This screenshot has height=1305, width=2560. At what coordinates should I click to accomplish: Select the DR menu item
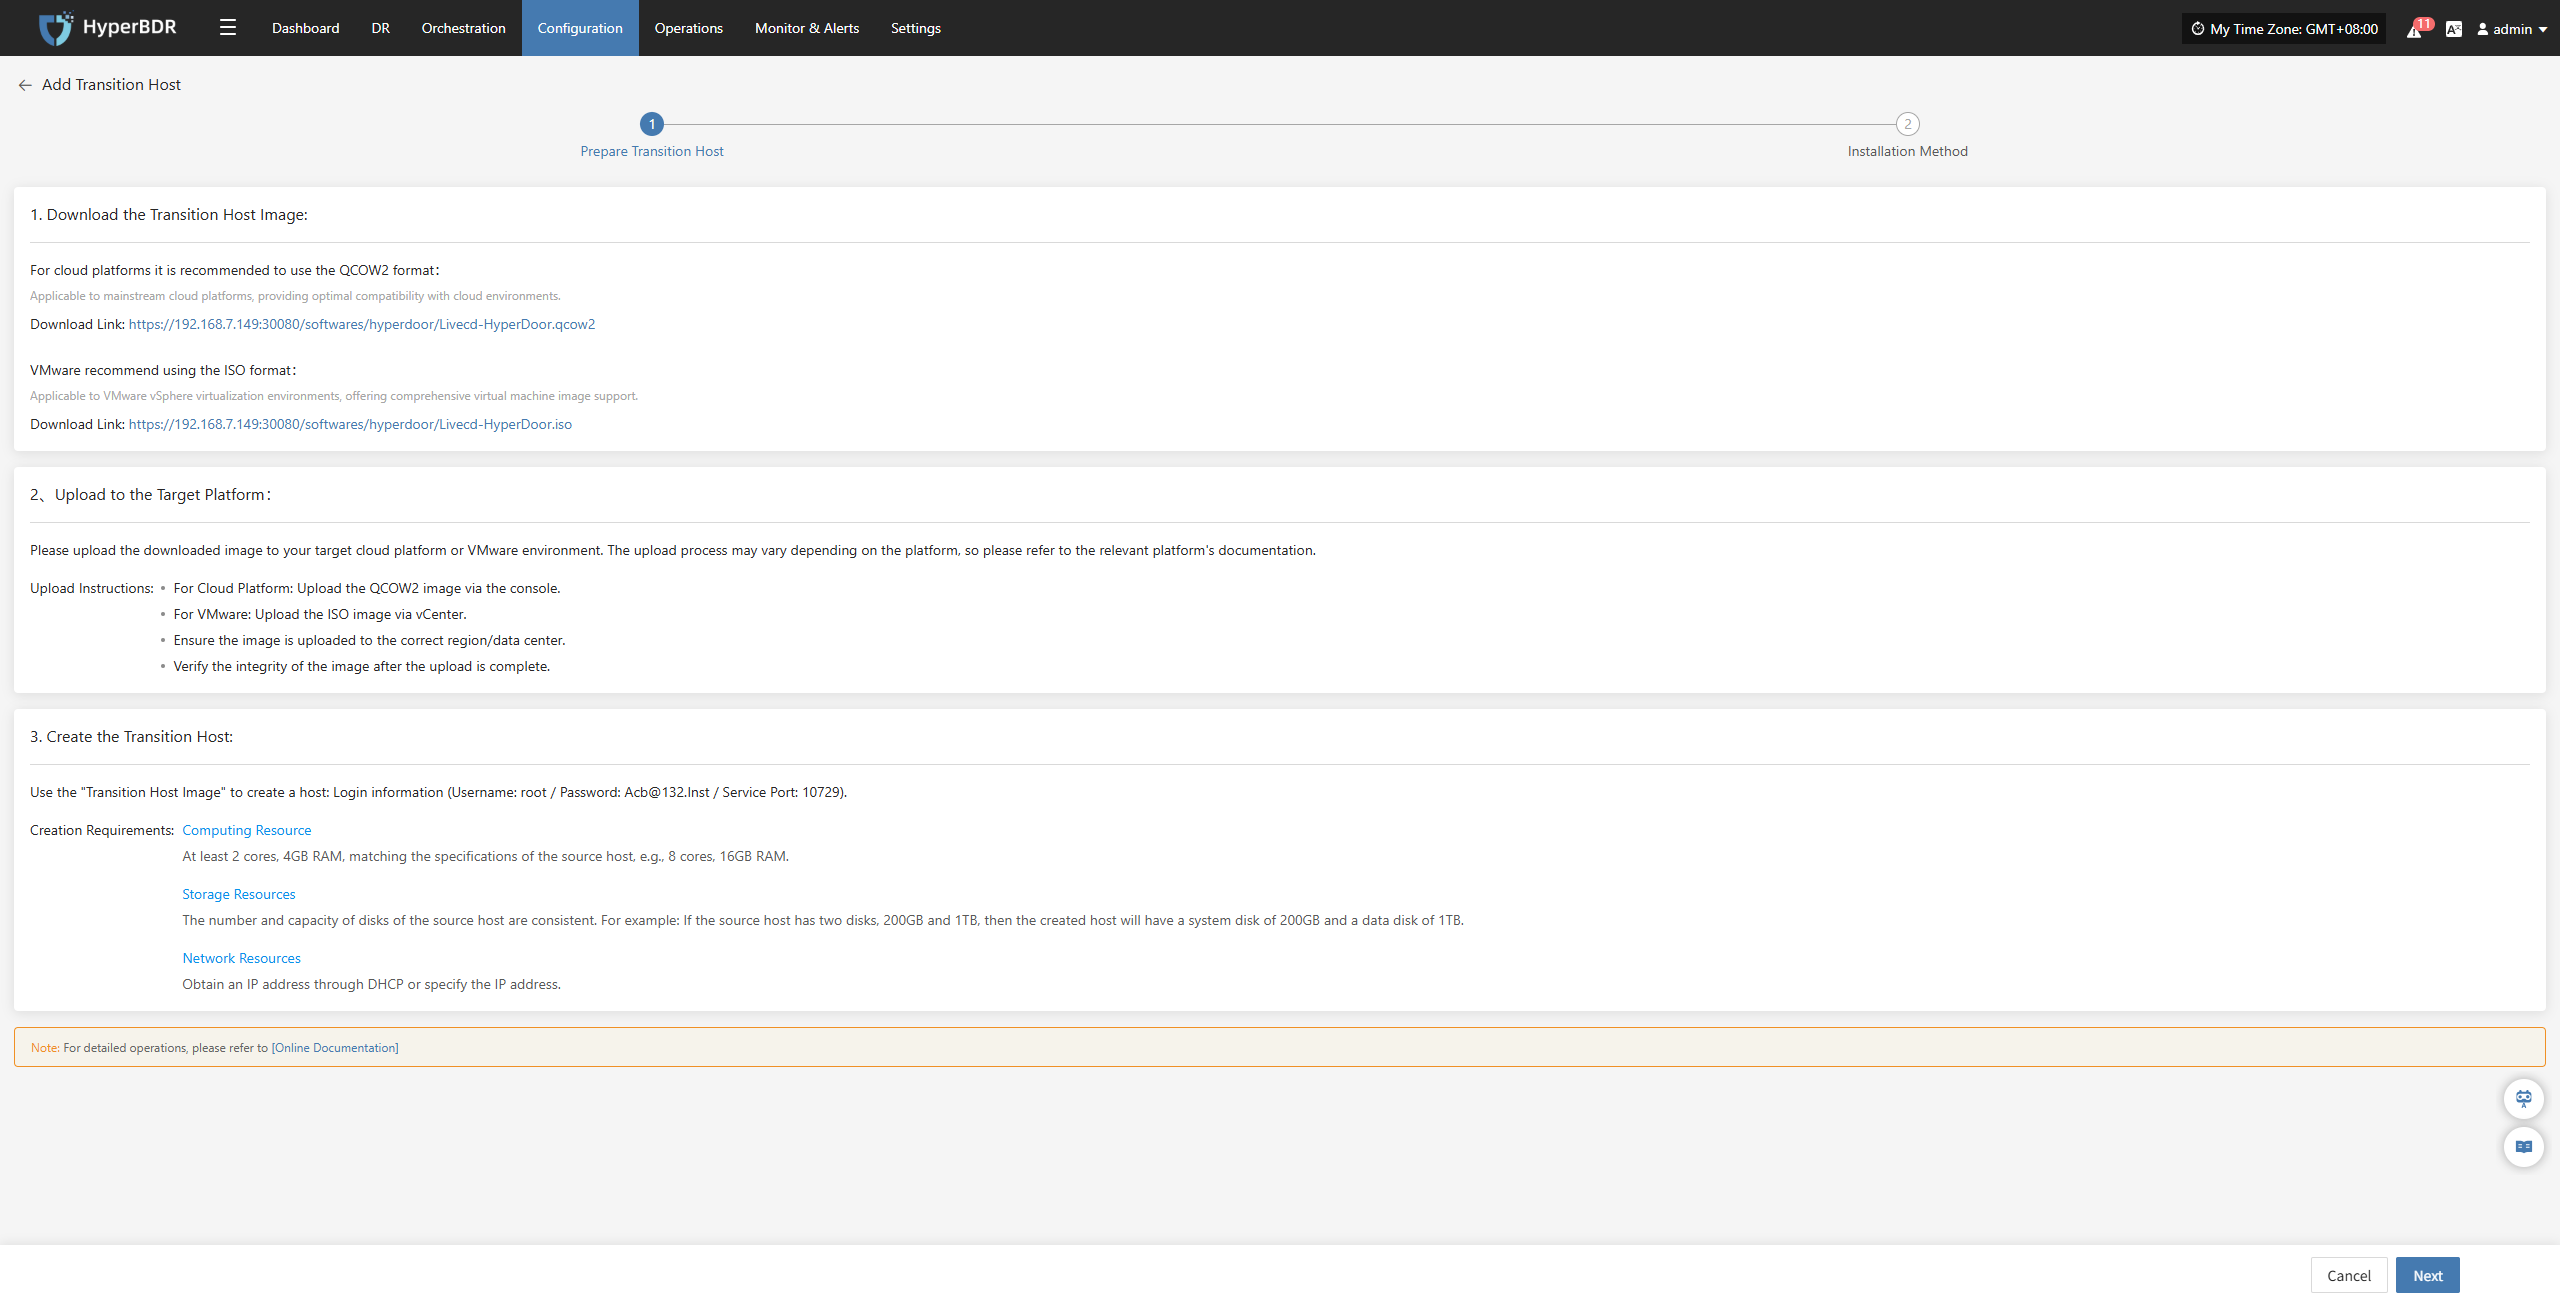coord(380,28)
